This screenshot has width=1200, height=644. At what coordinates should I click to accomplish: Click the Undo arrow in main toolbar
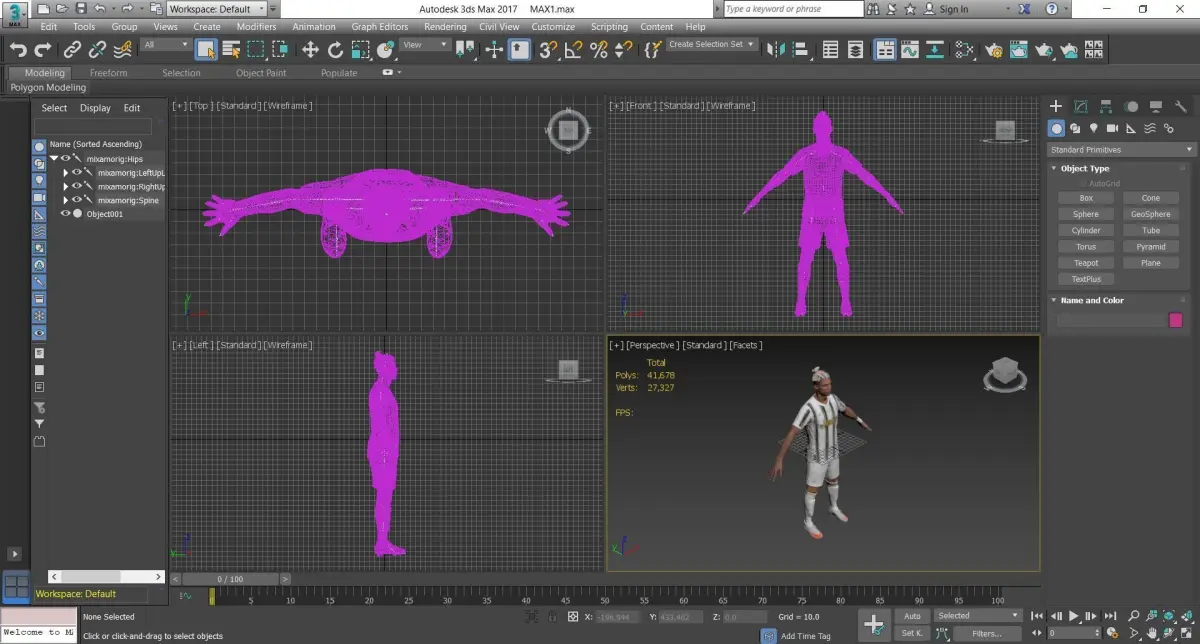click(18, 49)
